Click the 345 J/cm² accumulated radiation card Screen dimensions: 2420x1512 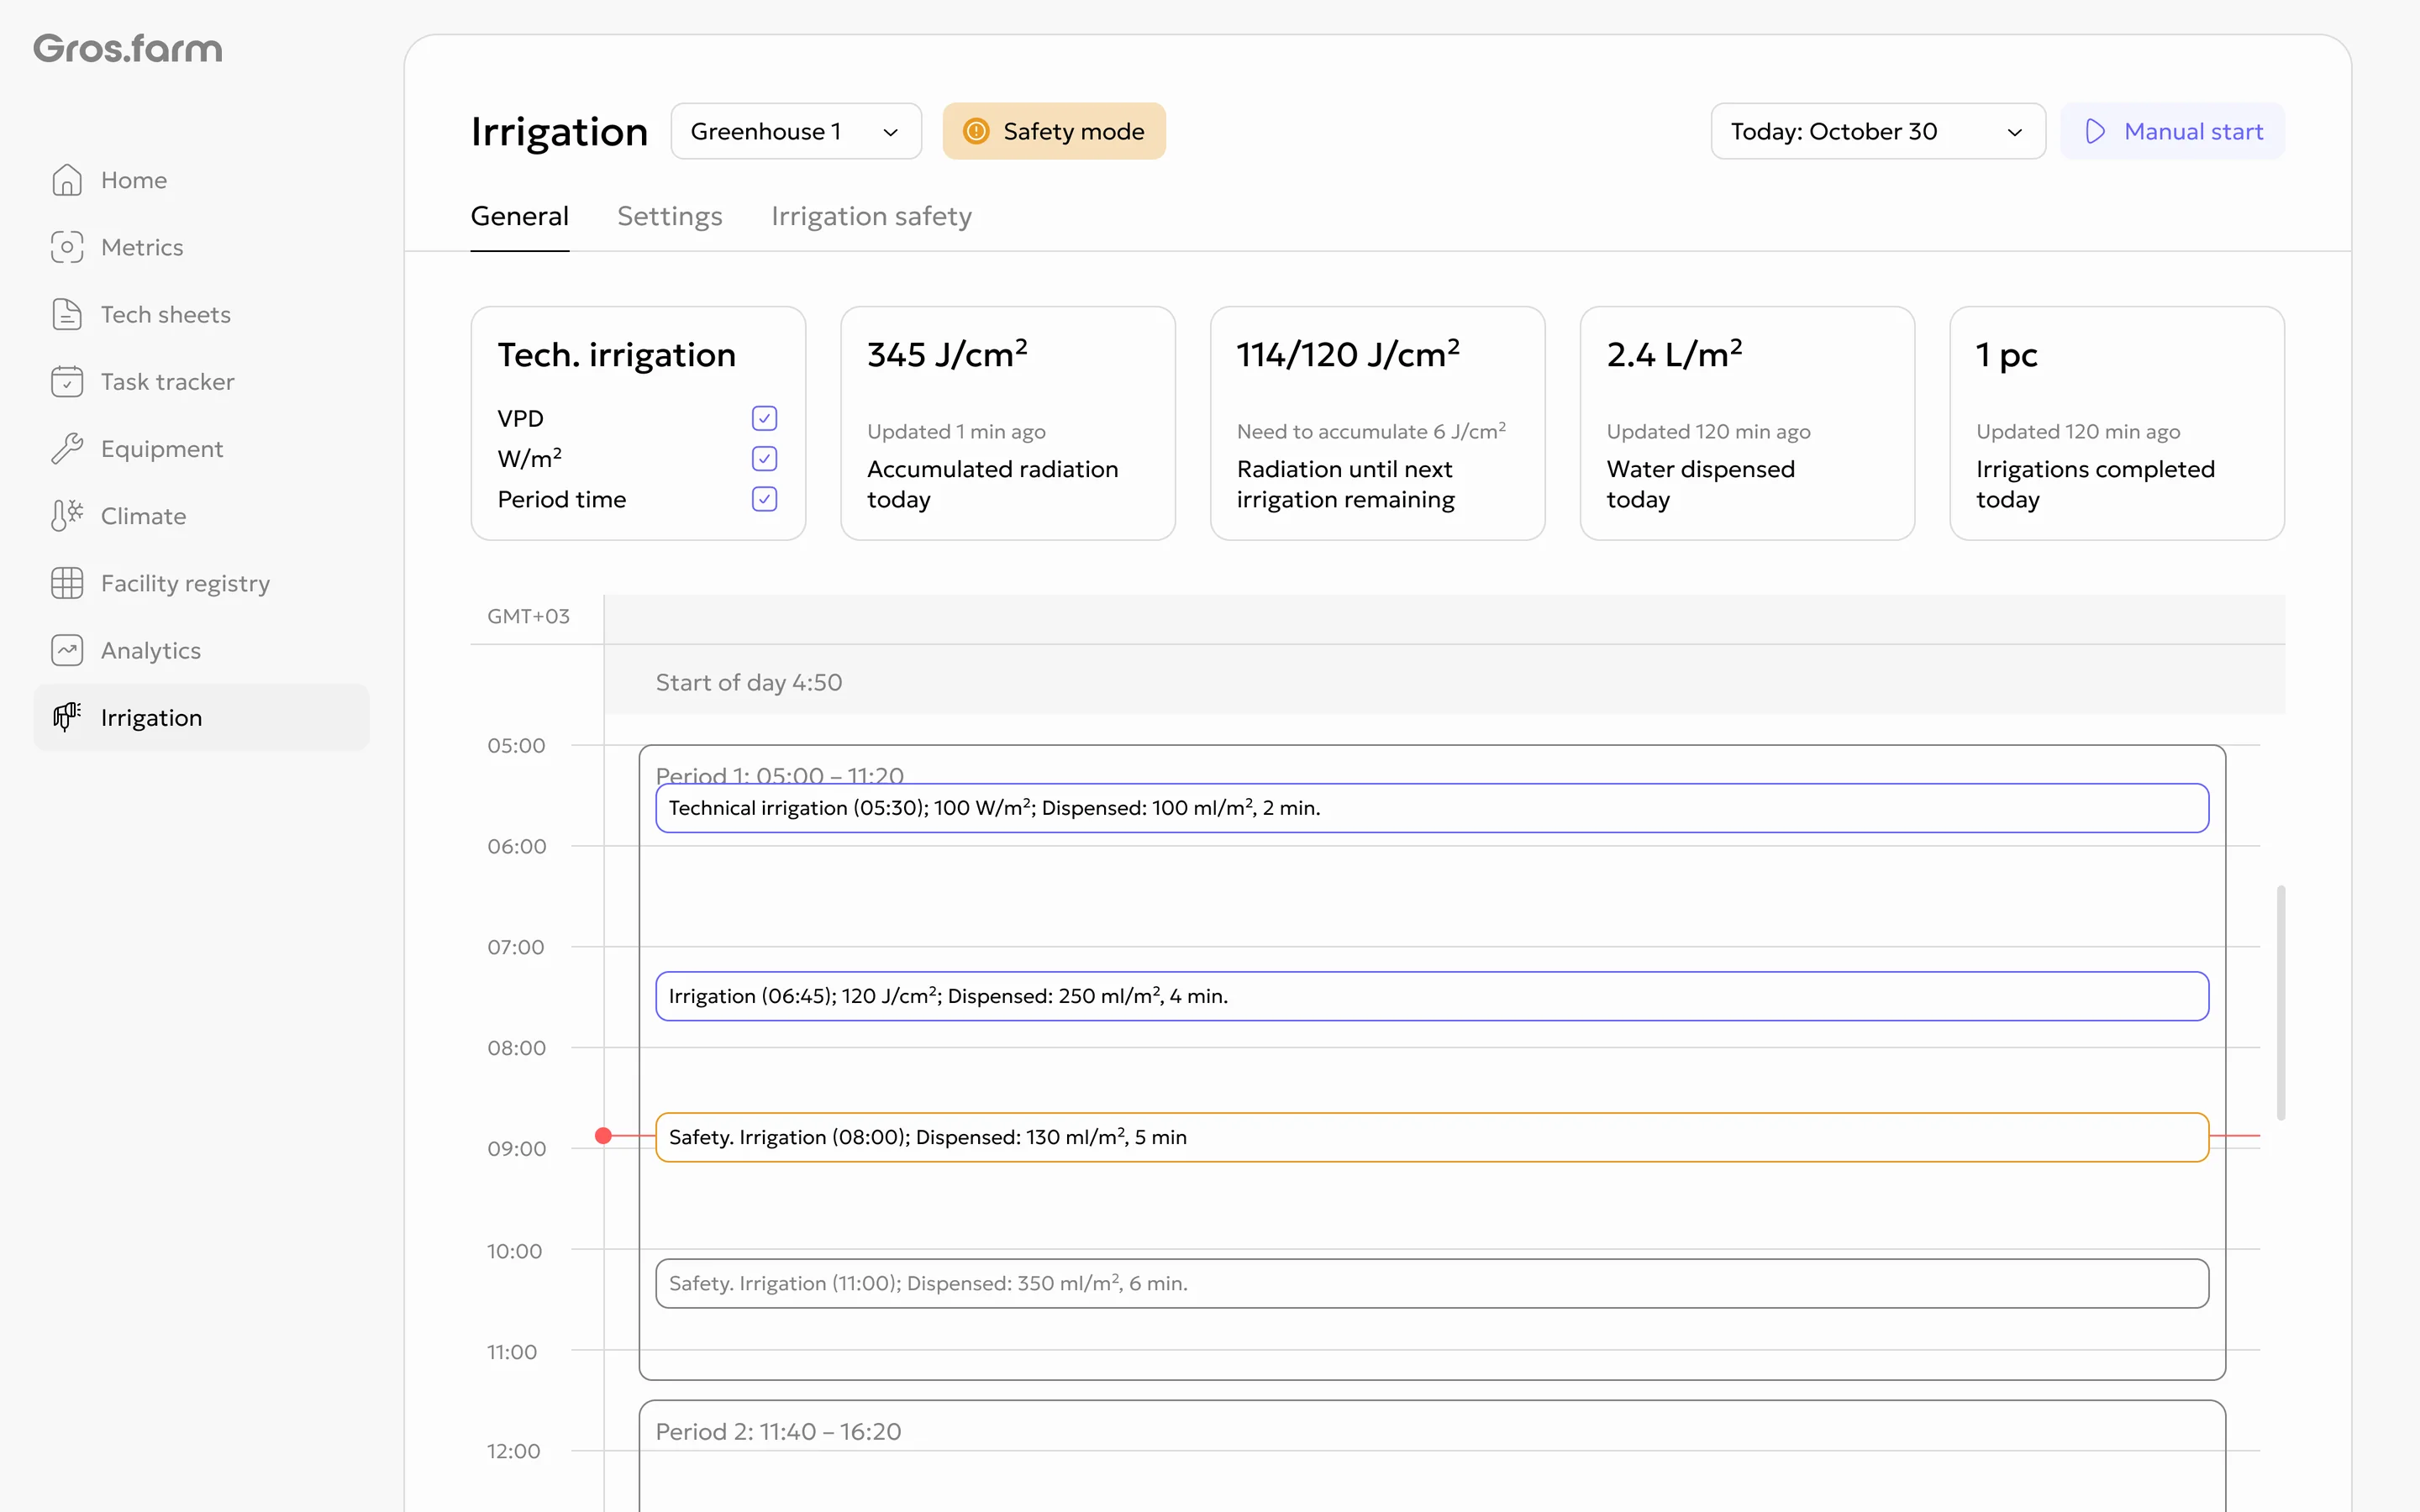pos(1008,423)
